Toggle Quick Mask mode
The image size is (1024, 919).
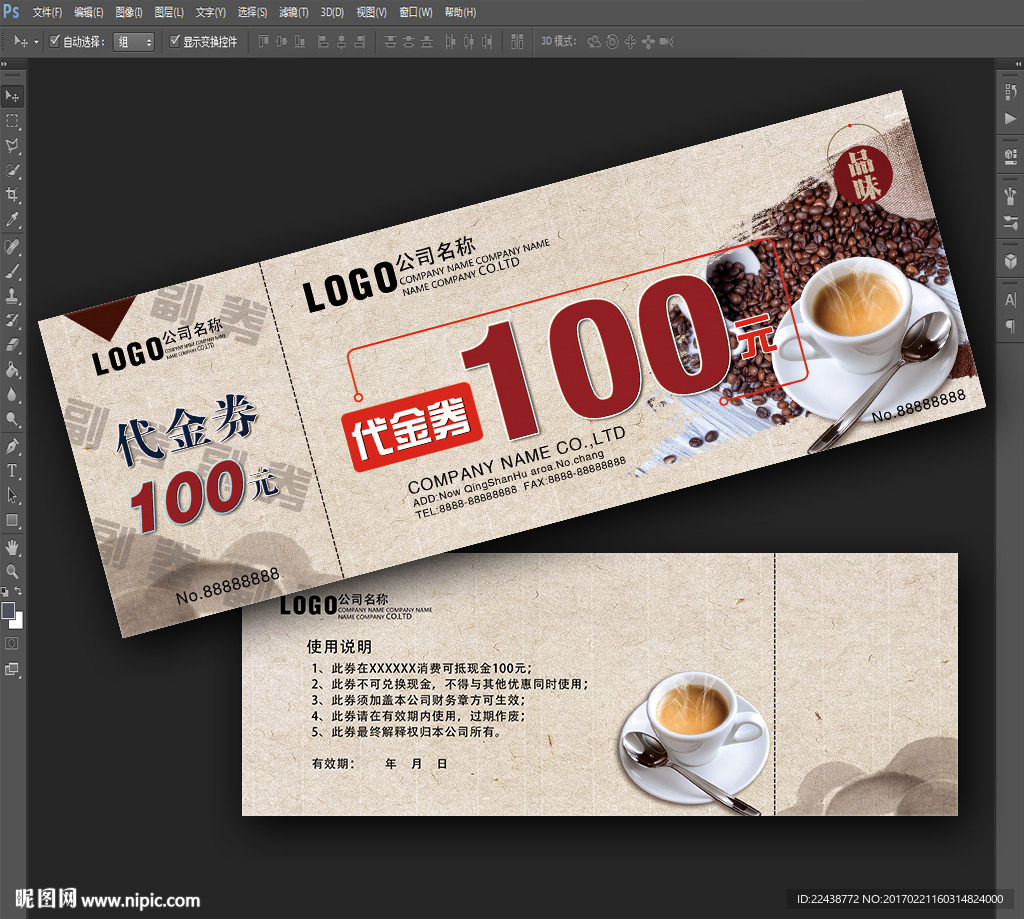point(13,643)
